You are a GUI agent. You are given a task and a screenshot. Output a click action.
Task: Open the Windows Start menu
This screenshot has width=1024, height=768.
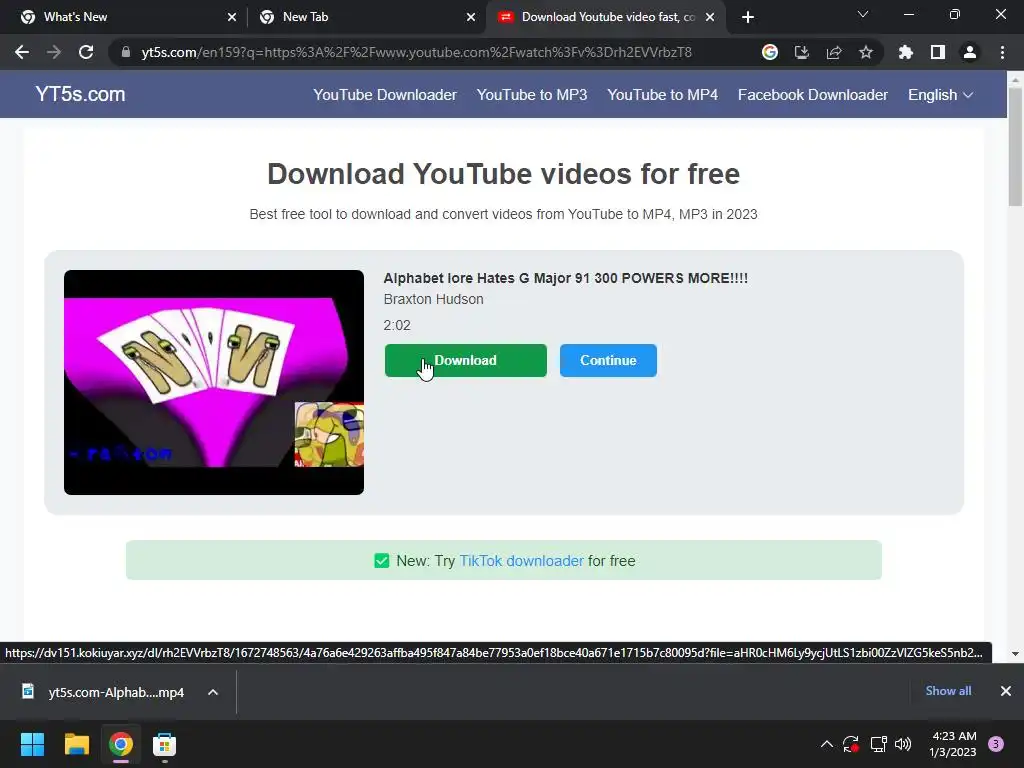[33, 744]
